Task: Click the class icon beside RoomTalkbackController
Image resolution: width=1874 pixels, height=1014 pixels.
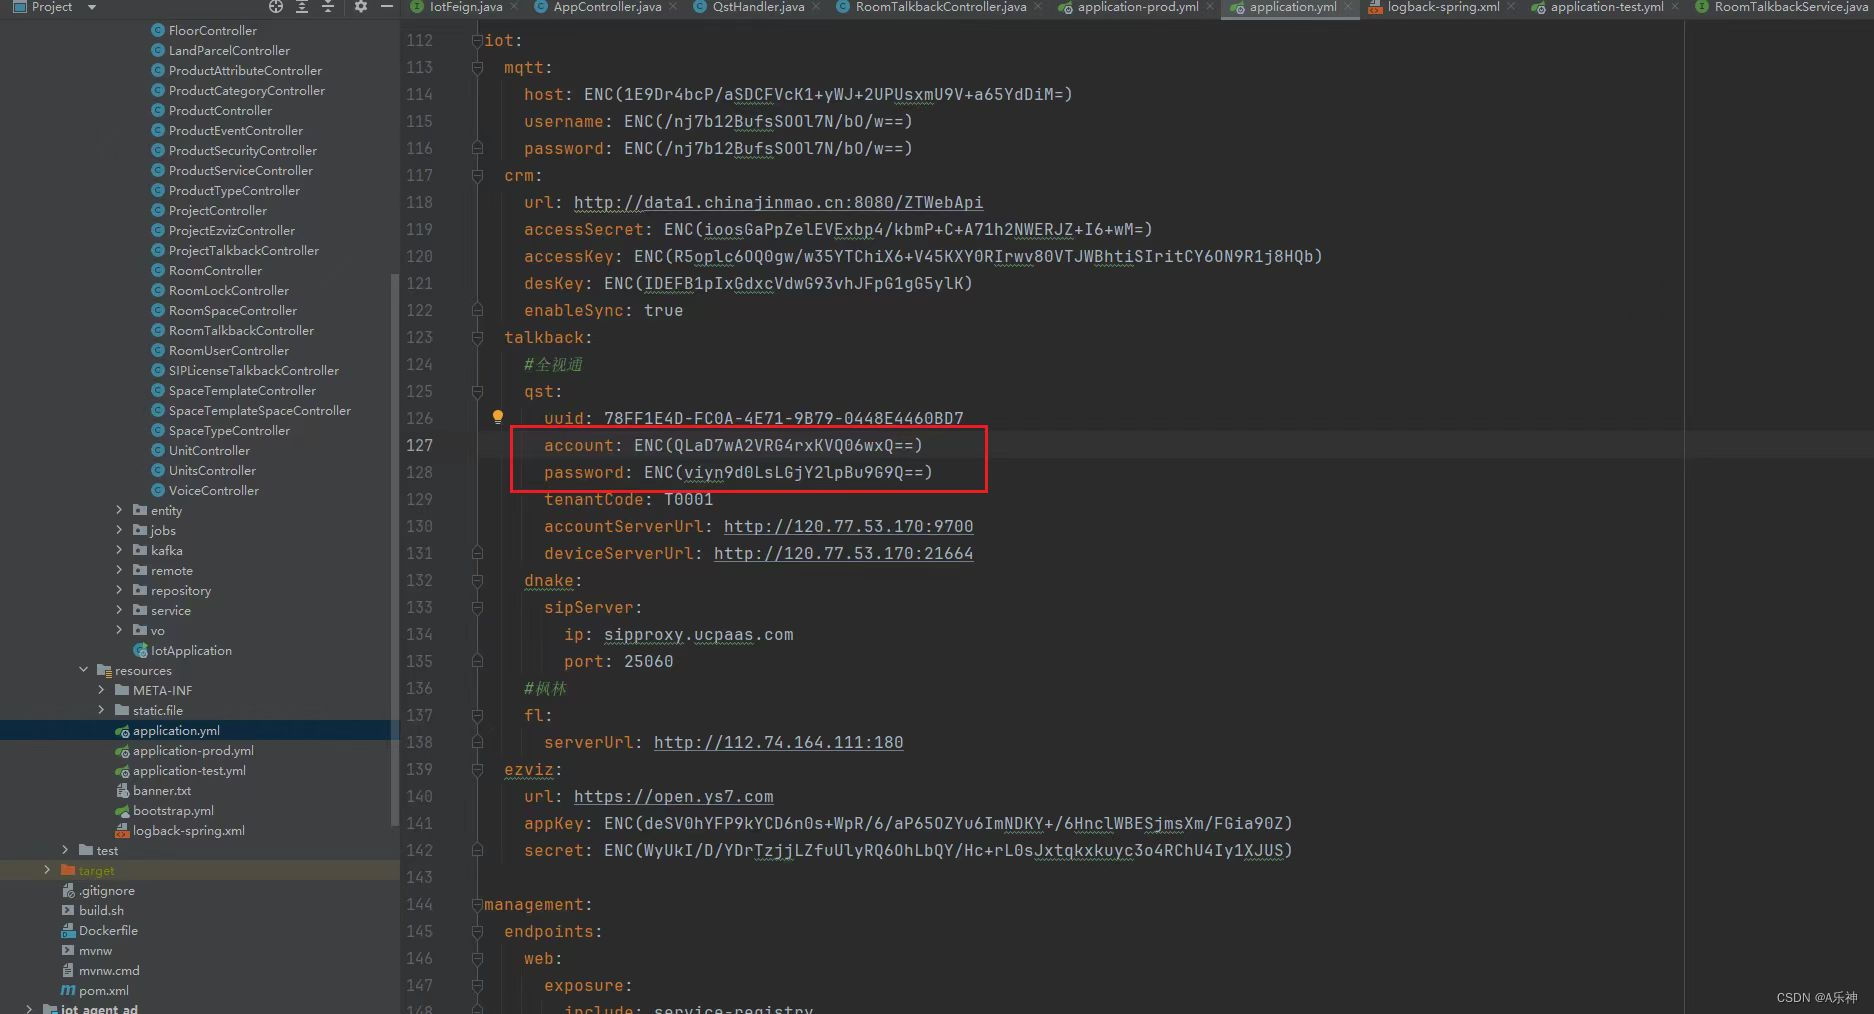Action: [x=157, y=330]
